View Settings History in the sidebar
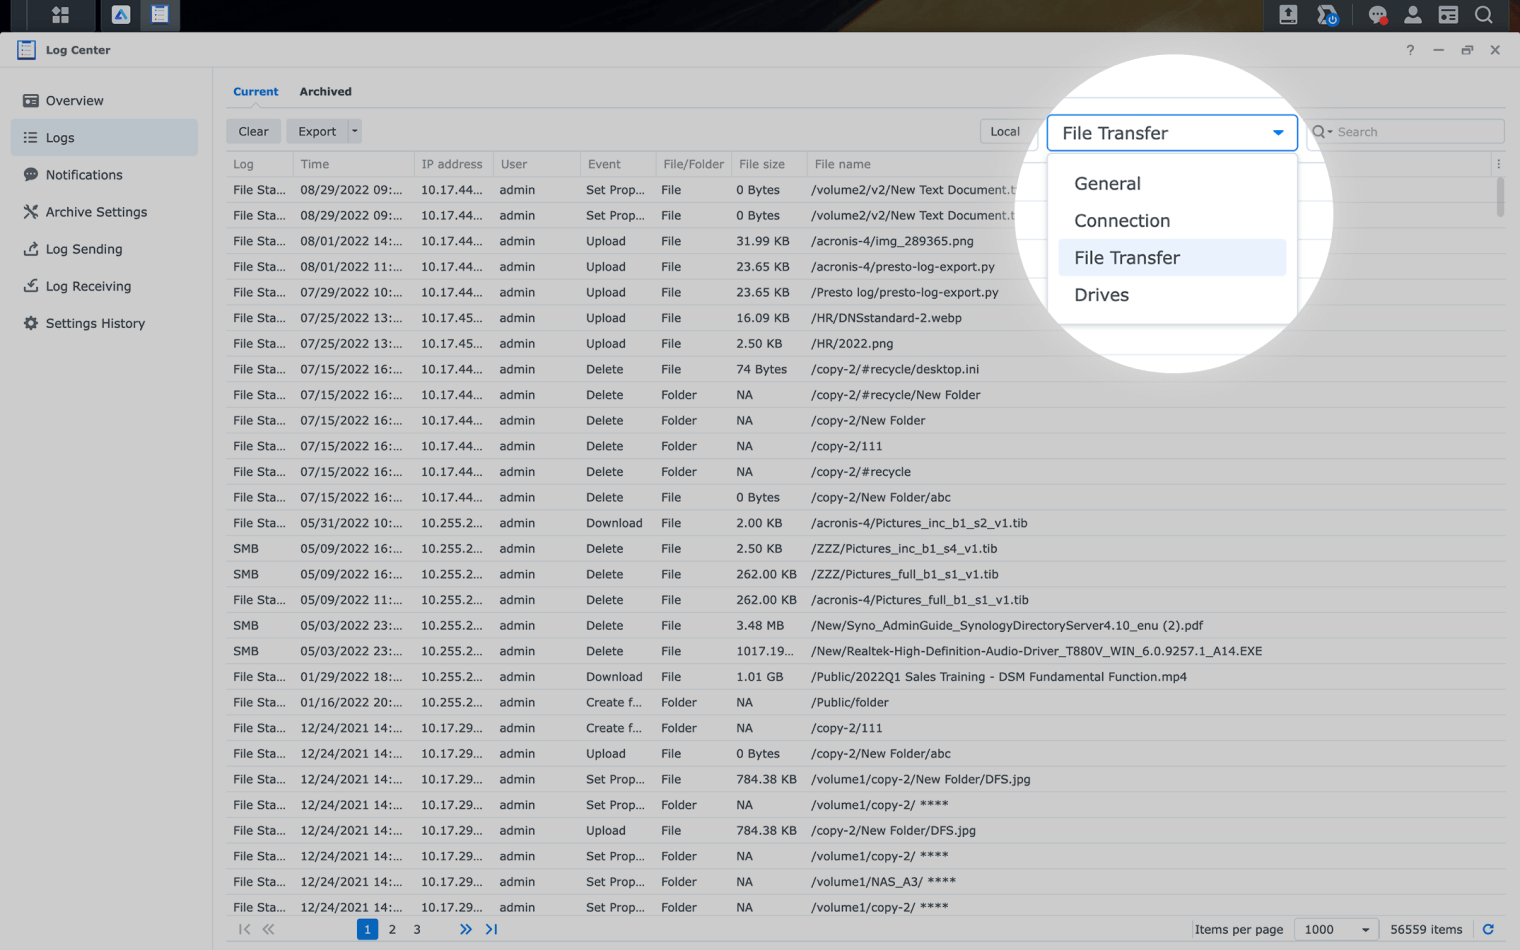1520x950 pixels. click(93, 323)
